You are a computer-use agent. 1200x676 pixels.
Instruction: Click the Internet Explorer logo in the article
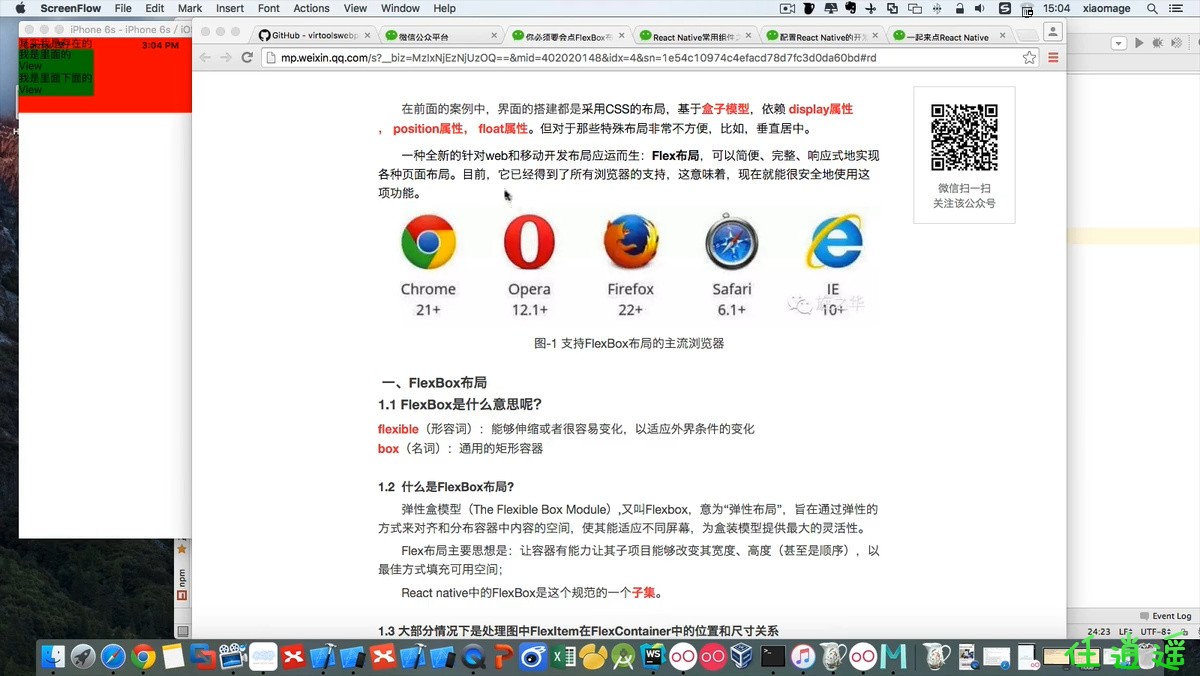[835, 241]
